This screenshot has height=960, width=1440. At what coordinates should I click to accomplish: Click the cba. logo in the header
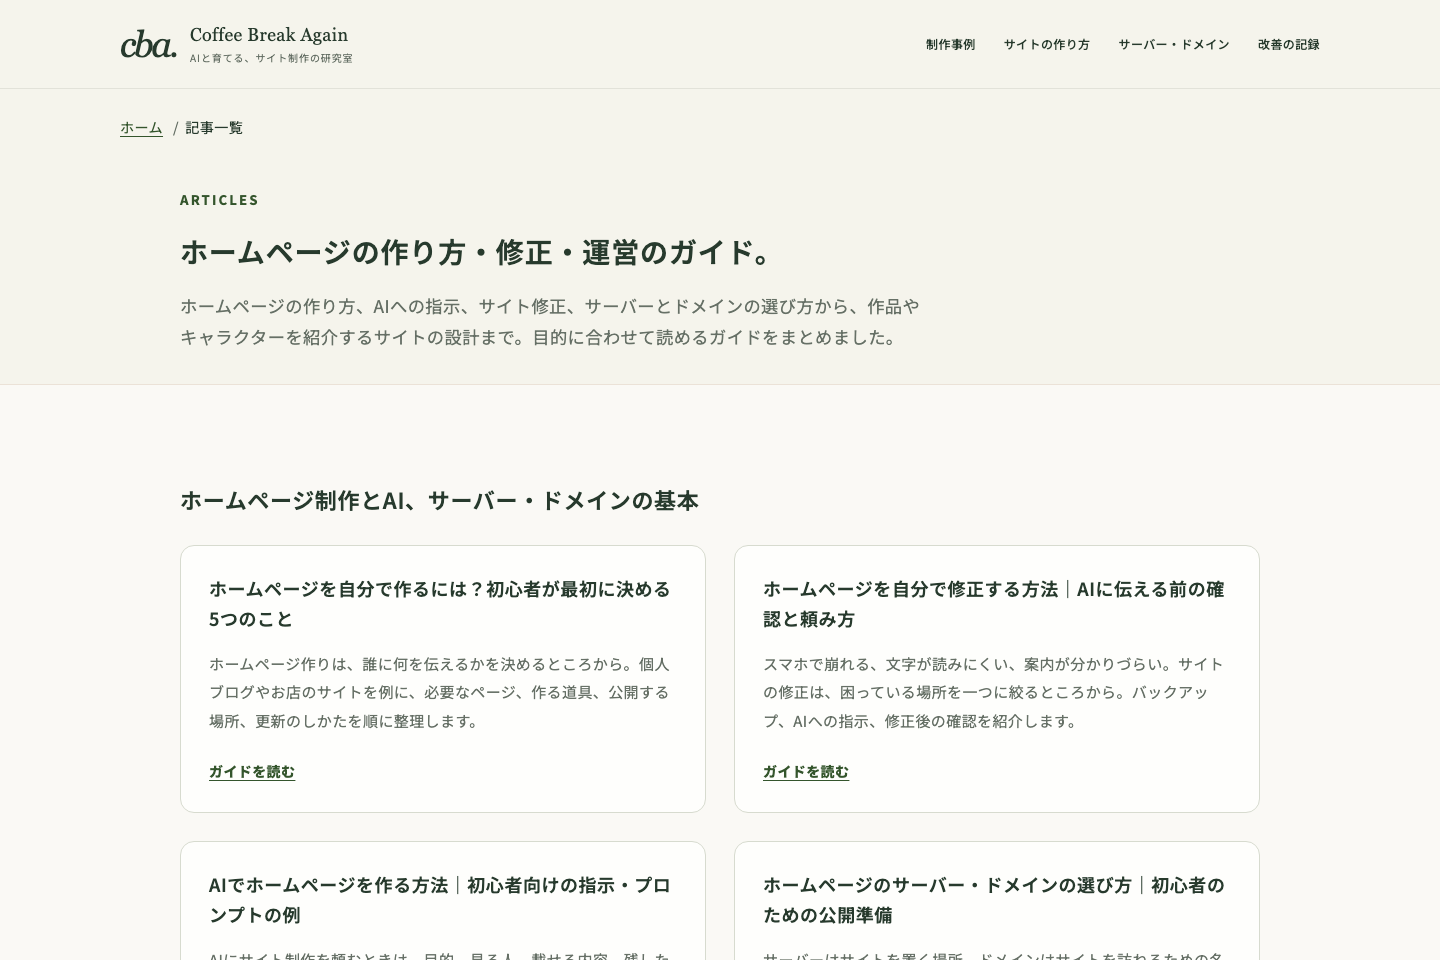click(x=148, y=44)
